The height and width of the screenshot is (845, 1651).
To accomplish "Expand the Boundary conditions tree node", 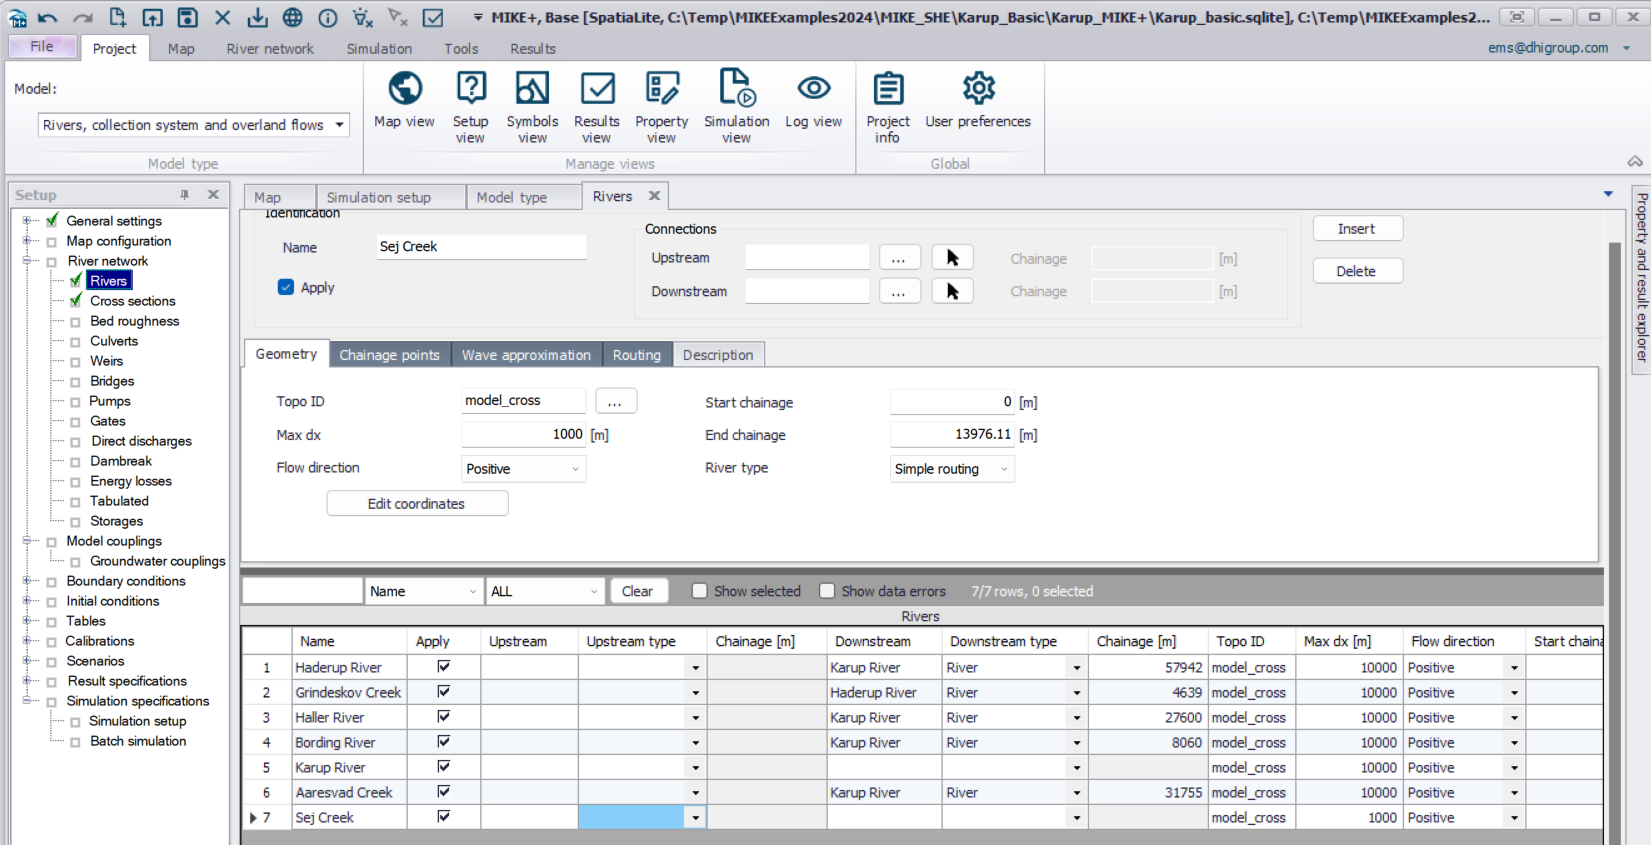I will tap(28, 581).
